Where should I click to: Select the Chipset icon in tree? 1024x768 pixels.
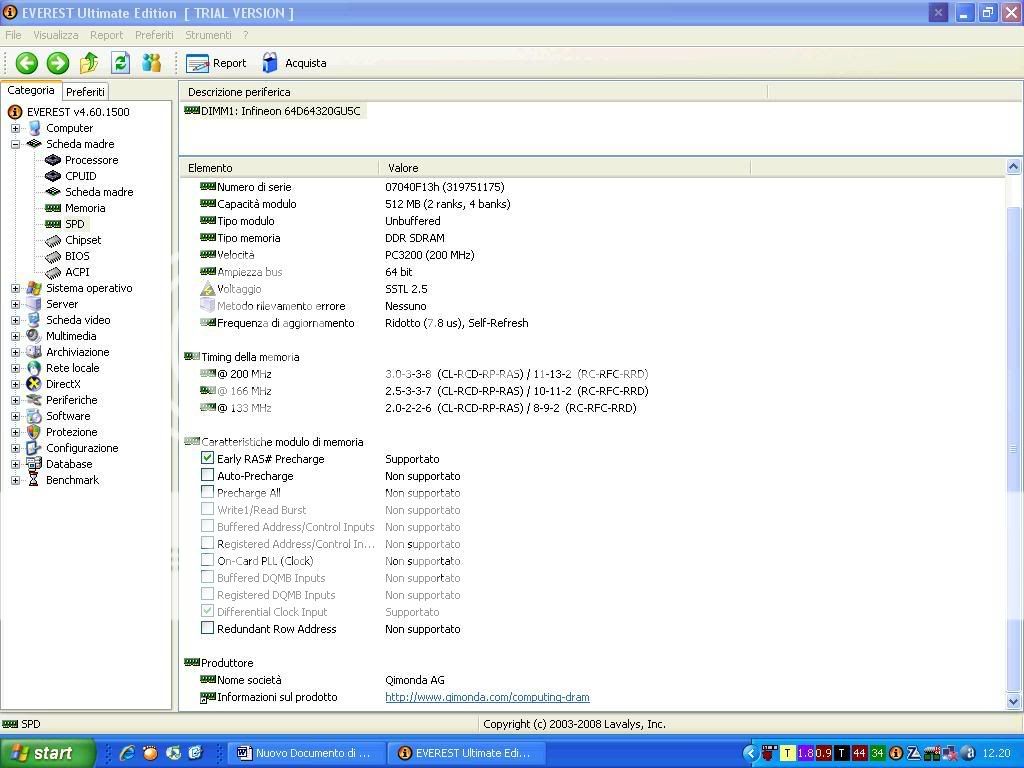(x=53, y=240)
